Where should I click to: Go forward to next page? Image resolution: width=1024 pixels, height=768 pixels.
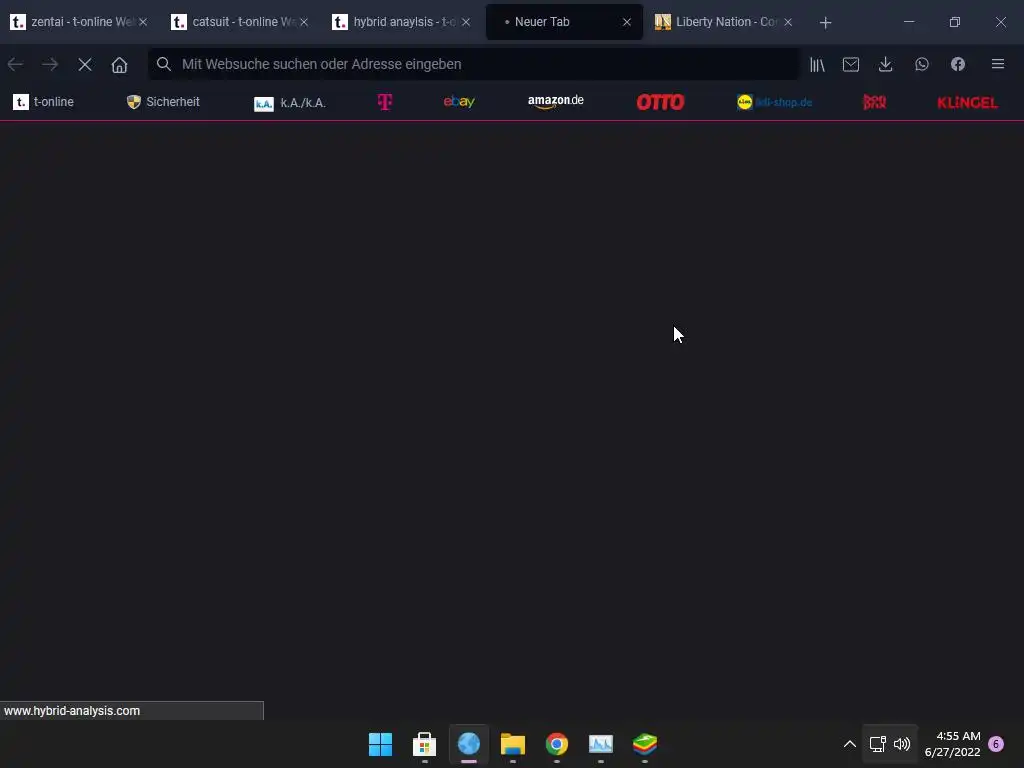pos(50,64)
